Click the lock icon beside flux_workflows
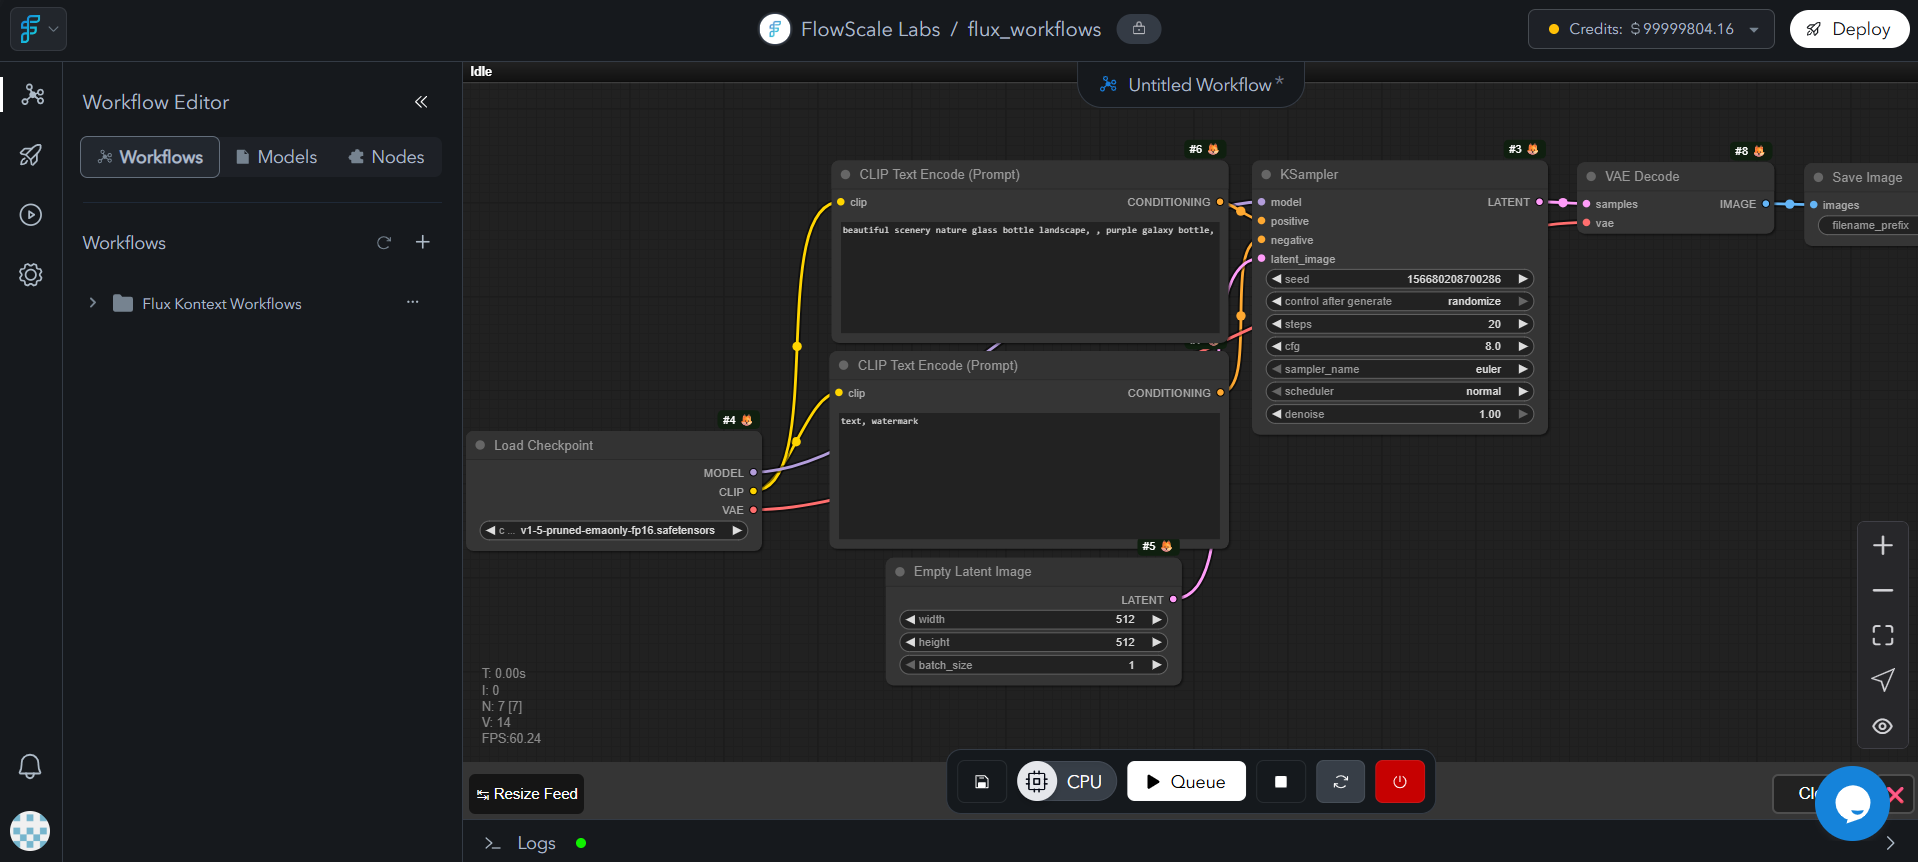 tap(1139, 29)
